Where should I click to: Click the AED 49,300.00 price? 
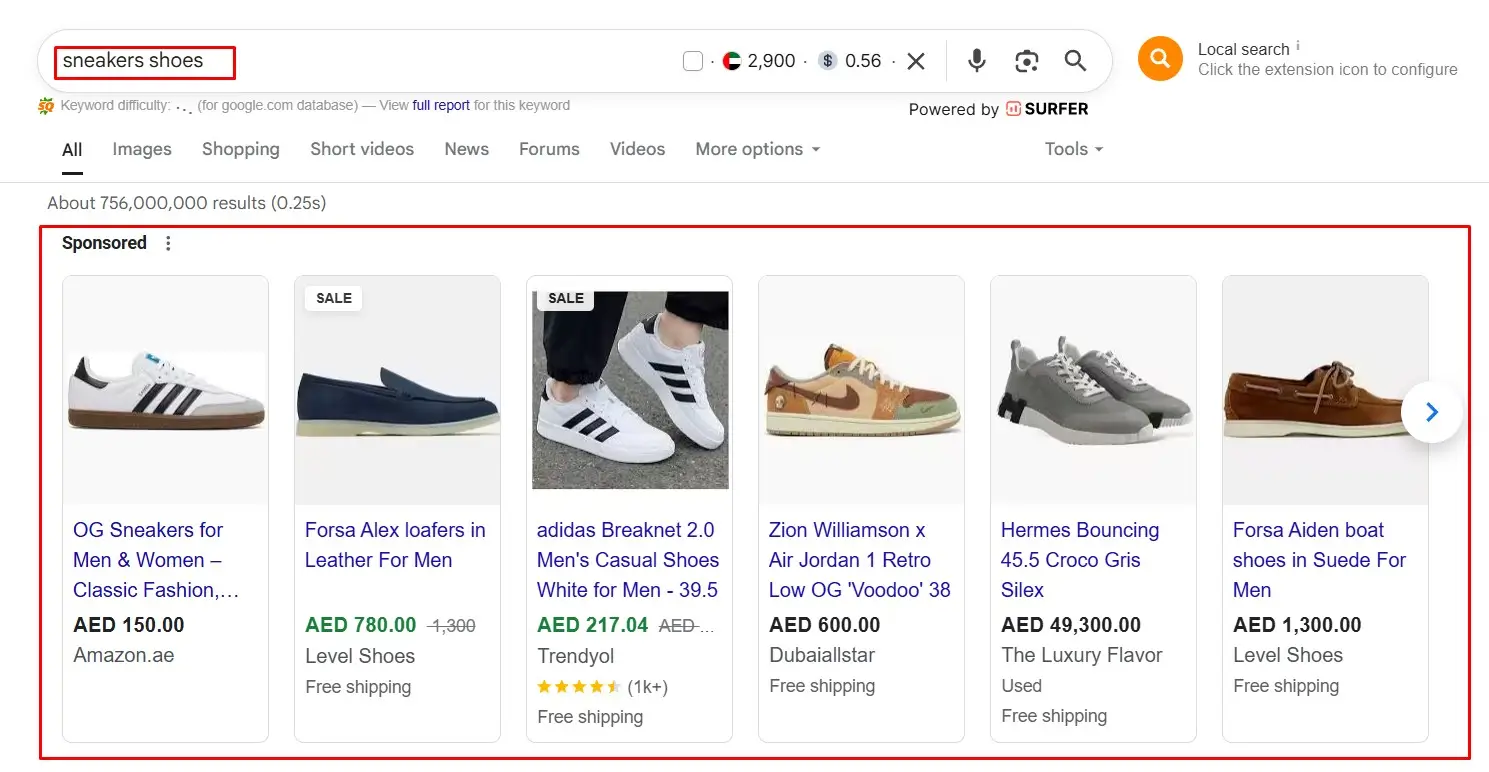[1071, 625]
